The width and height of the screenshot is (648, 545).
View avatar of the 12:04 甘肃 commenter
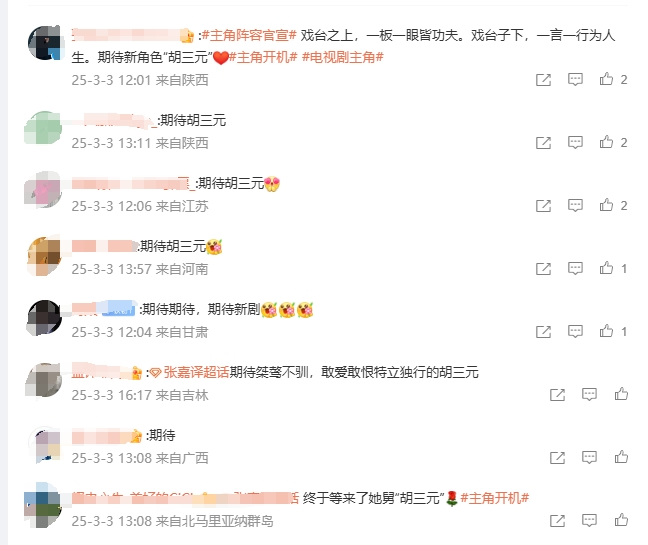[x=45, y=317]
